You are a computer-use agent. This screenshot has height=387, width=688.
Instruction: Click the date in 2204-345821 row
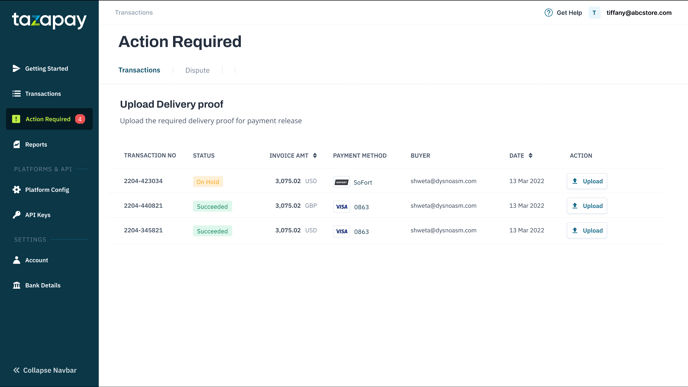pyautogui.click(x=527, y=230)
